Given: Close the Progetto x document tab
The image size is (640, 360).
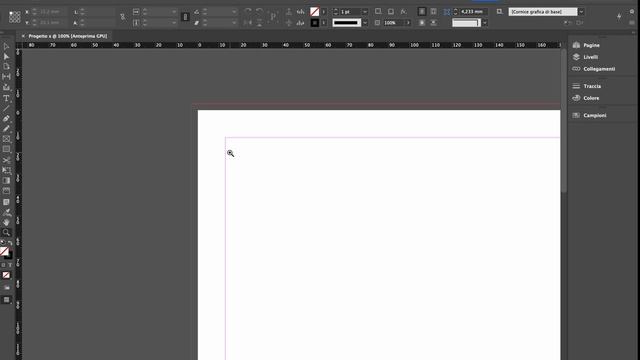Looking at the screenshot, I should (23, 36).
